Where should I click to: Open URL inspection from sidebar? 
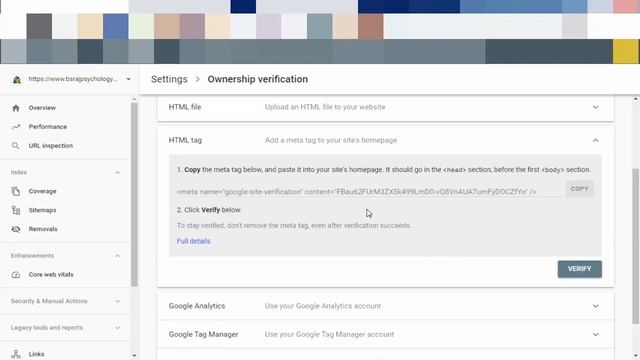click(x=51, y=146)
